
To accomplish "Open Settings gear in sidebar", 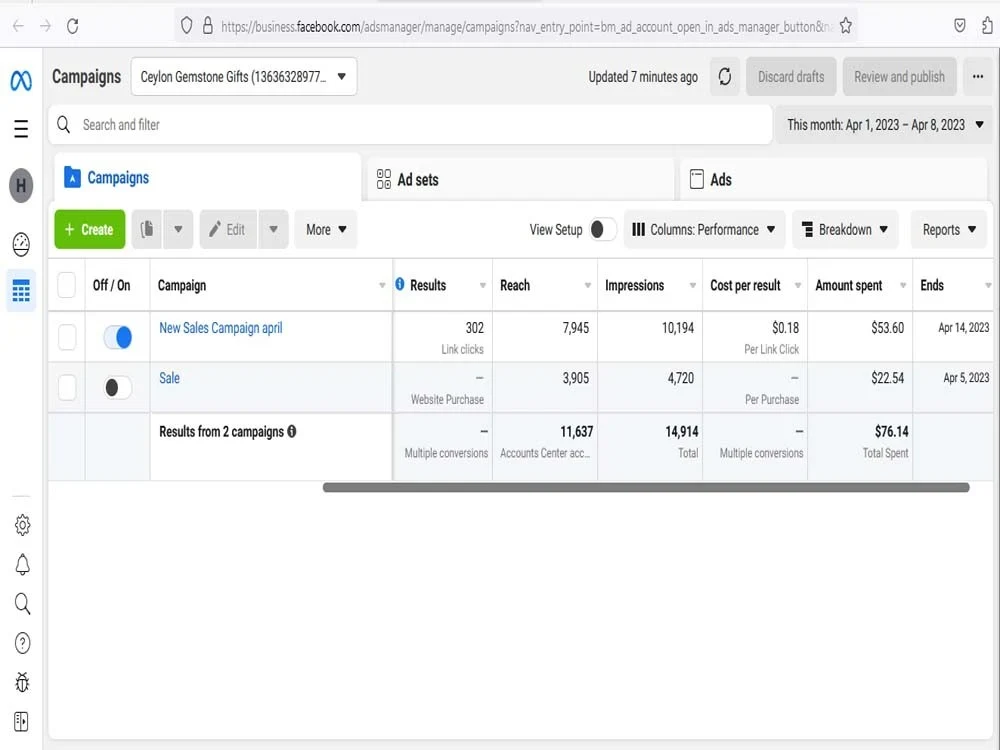I will coord(22,526).
